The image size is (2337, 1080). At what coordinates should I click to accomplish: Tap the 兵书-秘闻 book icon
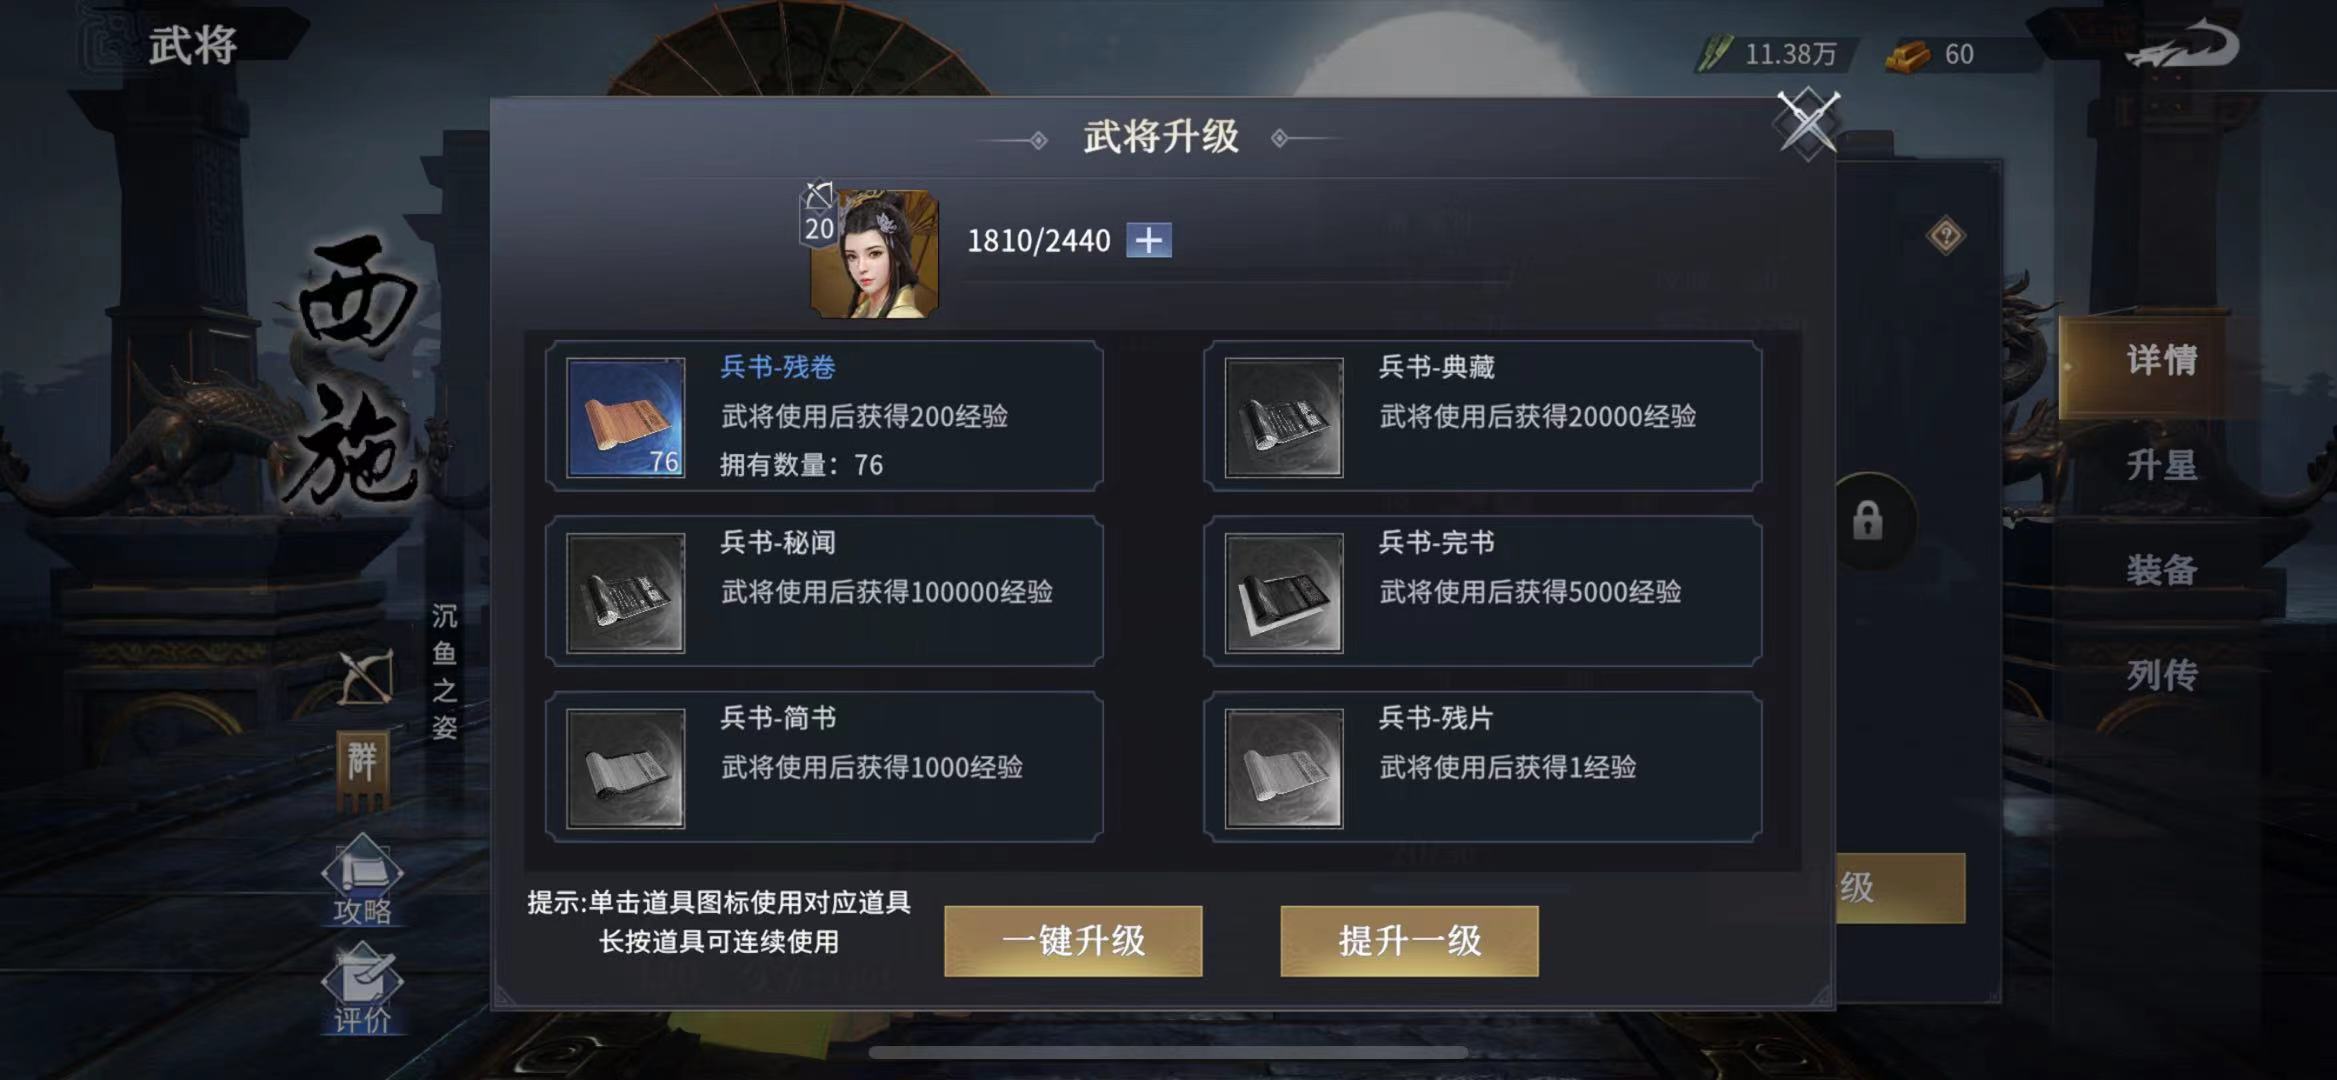[x=626, y=593]
